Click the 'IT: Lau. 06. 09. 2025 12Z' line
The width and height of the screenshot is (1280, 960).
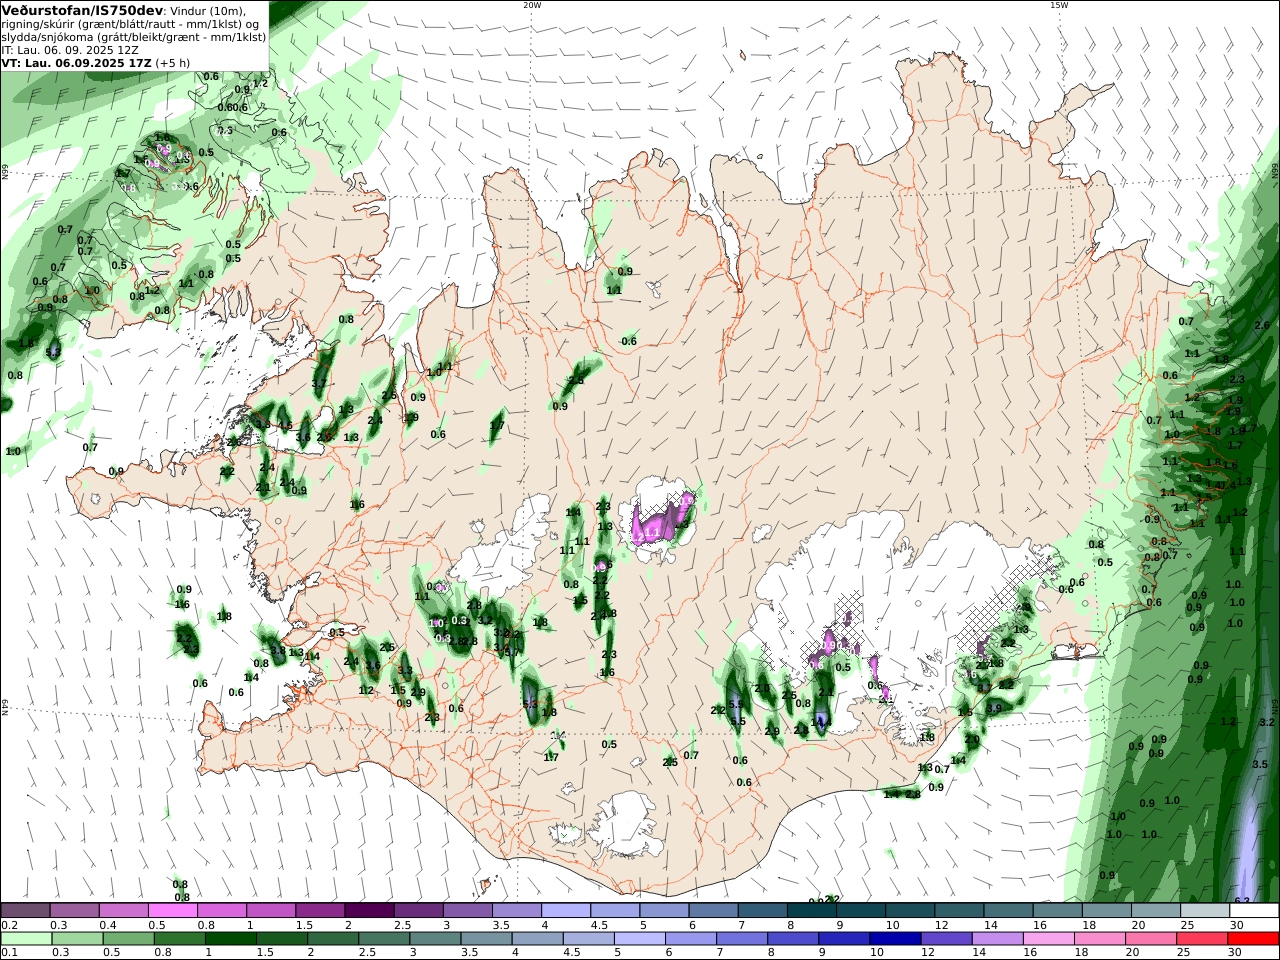[70, 49]
